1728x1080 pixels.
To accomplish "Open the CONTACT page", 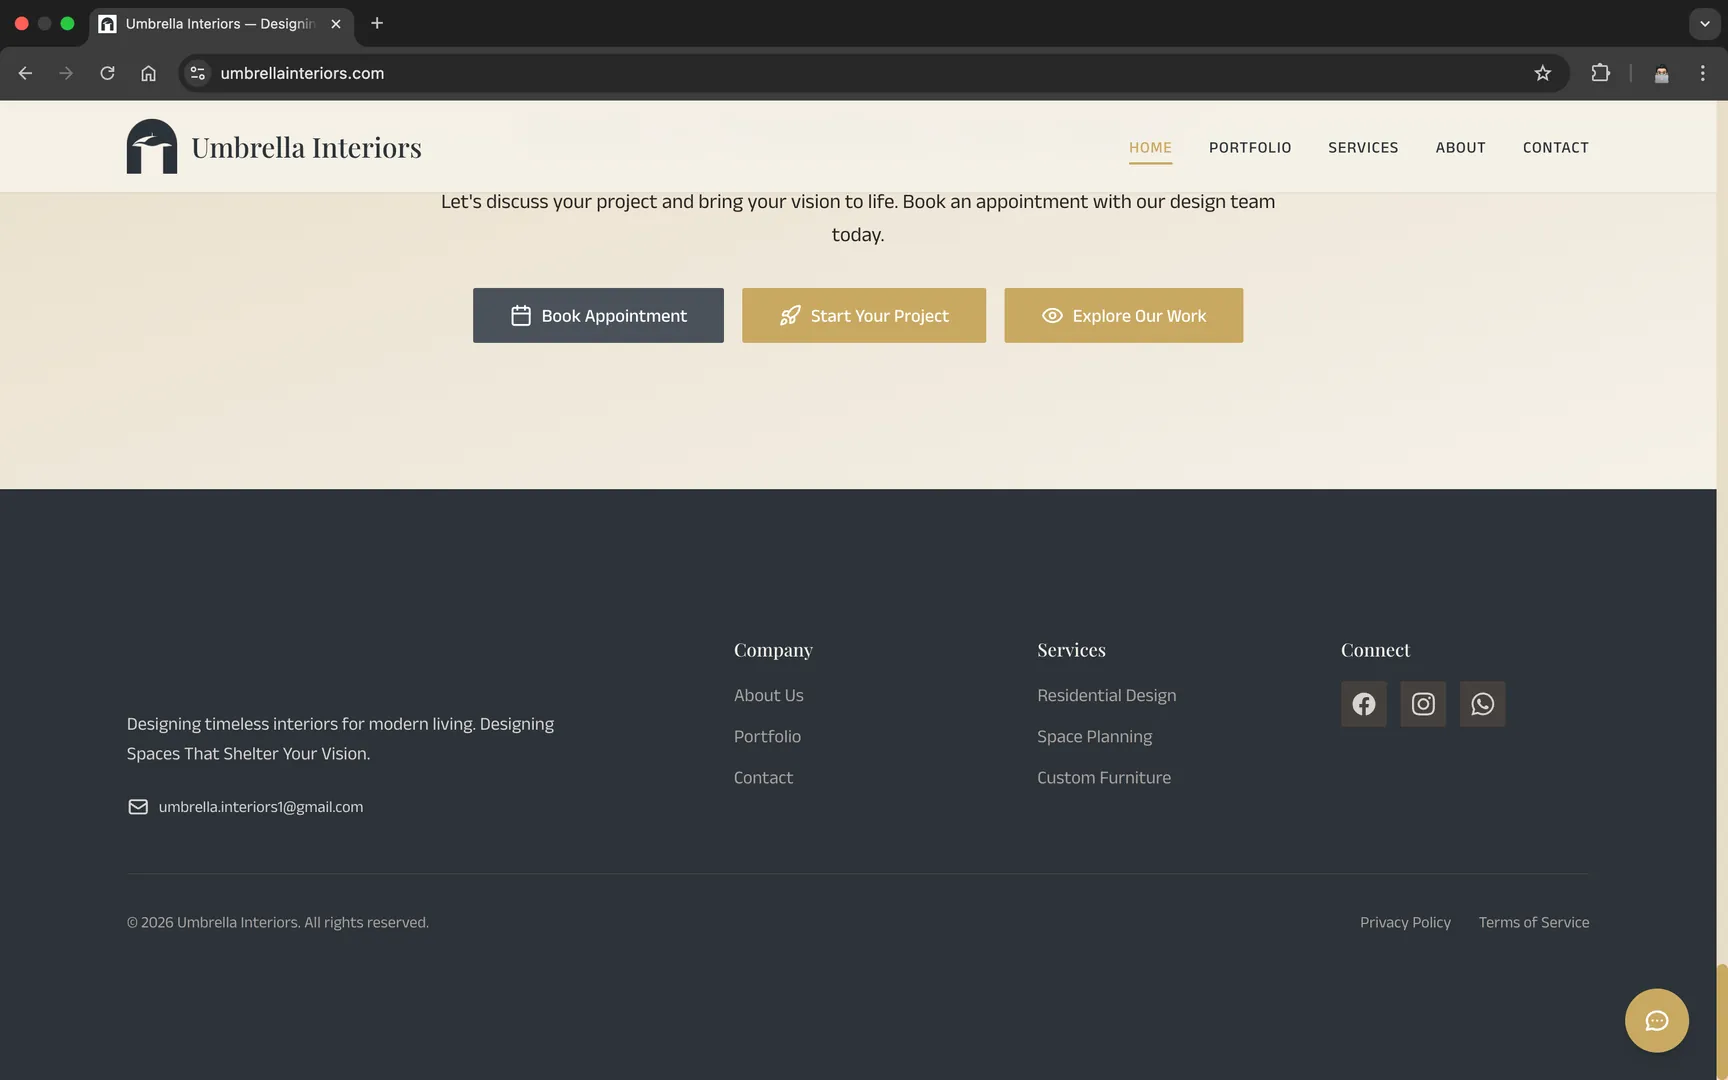I will tap(1556, 147).
